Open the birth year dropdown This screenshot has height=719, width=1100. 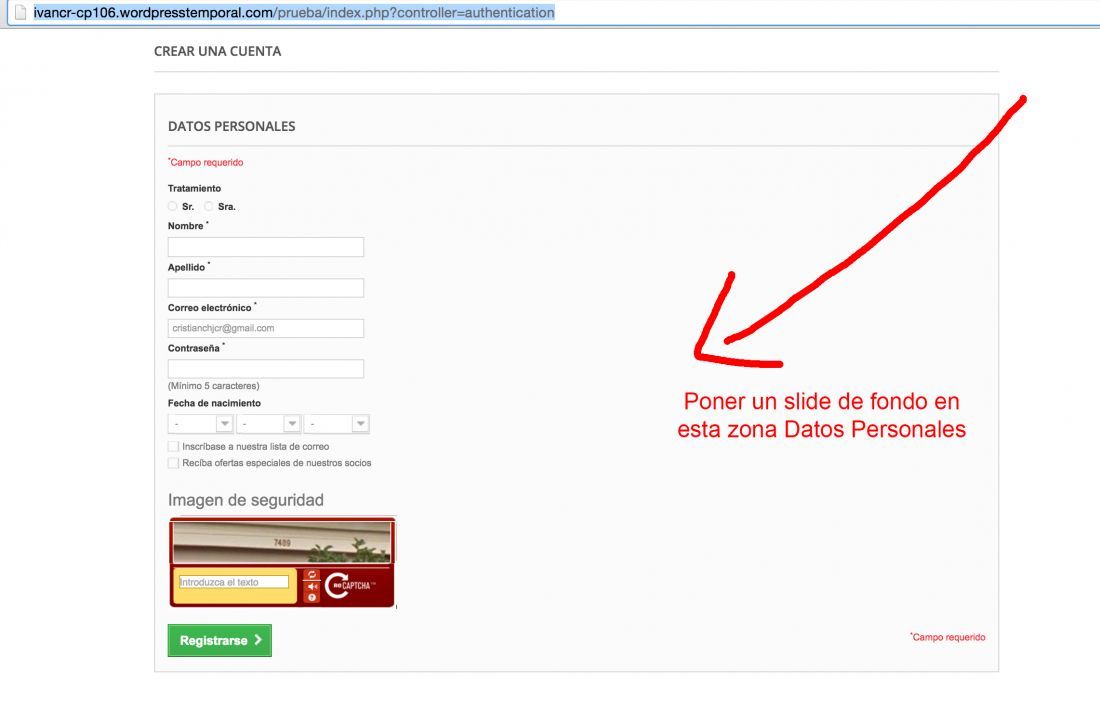(x=337, y=424)
